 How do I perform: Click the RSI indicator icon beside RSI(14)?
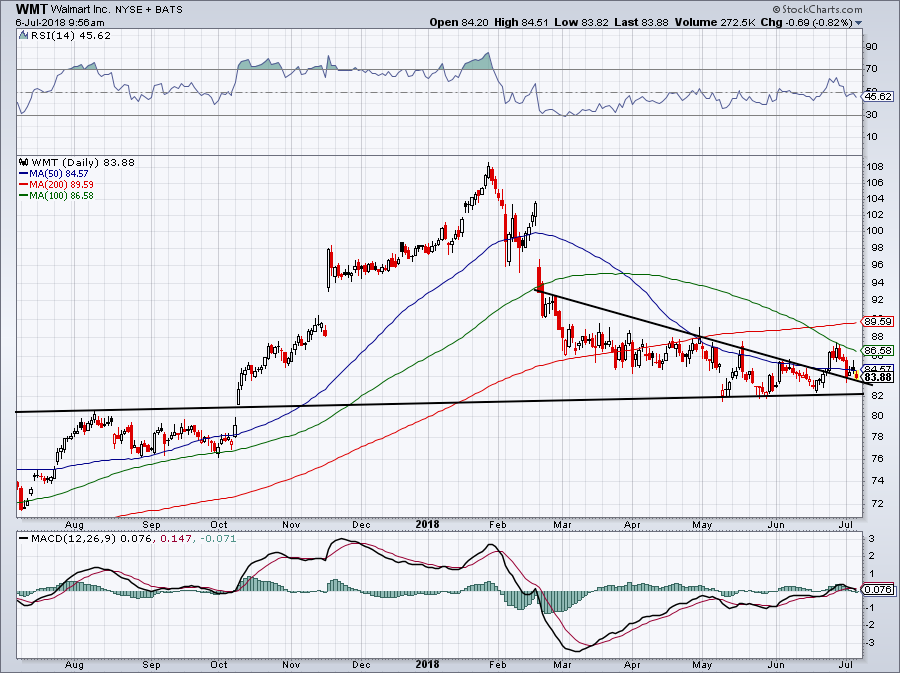pyautogui.click(x=23, y=36)
